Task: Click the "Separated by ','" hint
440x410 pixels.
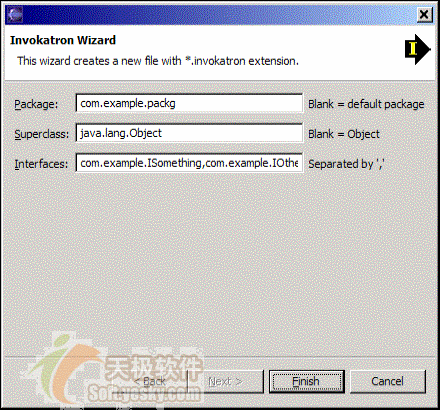Action: click(x=346, y=164)
